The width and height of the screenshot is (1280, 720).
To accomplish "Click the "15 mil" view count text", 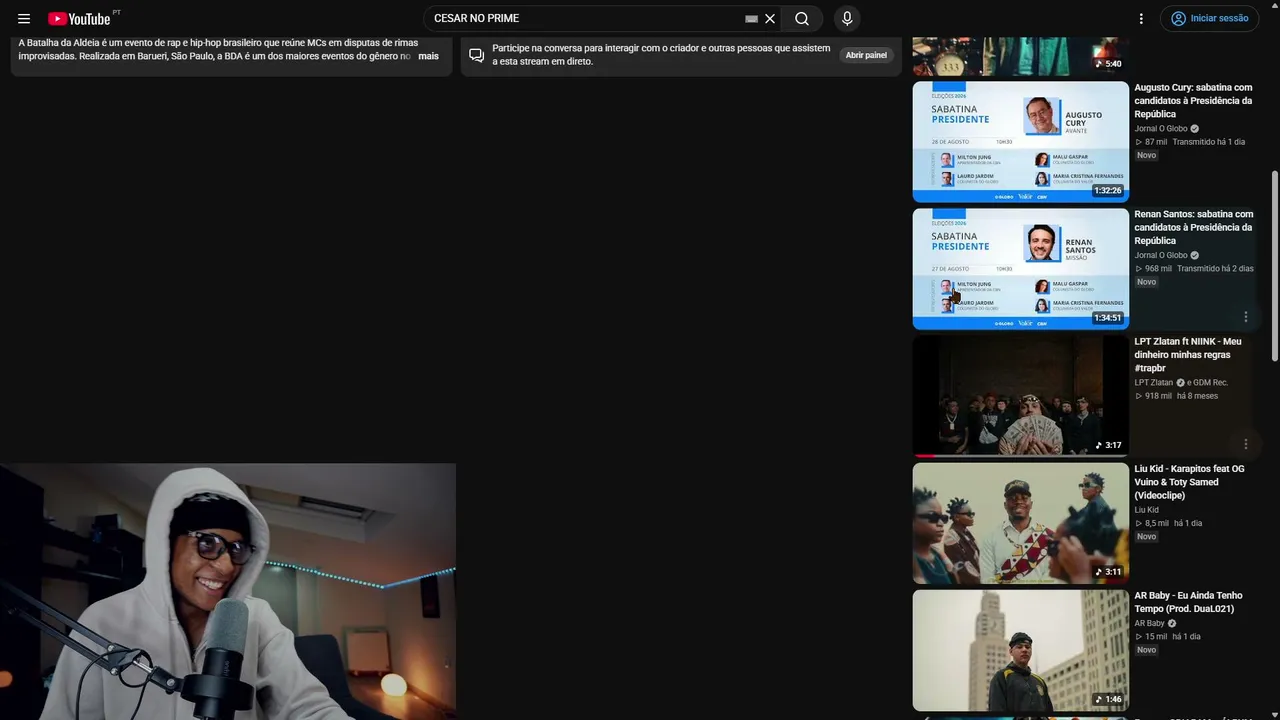I will click(1156, 637).
